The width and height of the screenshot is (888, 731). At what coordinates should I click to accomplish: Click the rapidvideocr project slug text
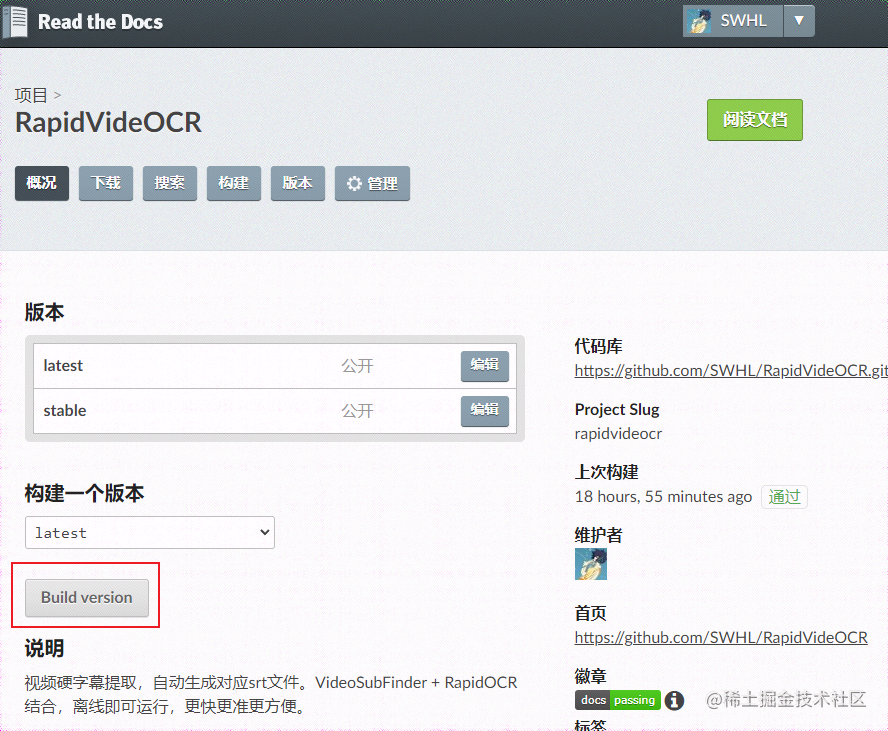click(618, 434)
